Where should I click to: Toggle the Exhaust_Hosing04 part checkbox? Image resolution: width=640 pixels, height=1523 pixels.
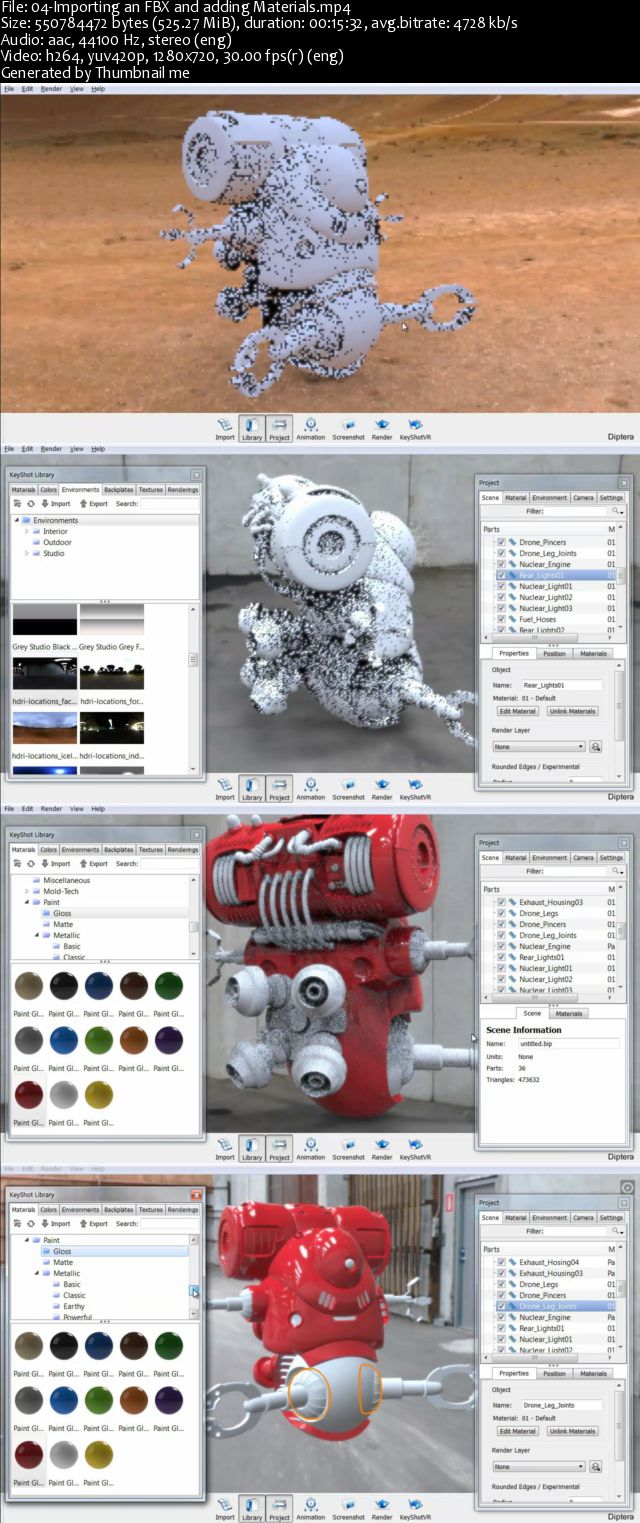[501, 1262]
